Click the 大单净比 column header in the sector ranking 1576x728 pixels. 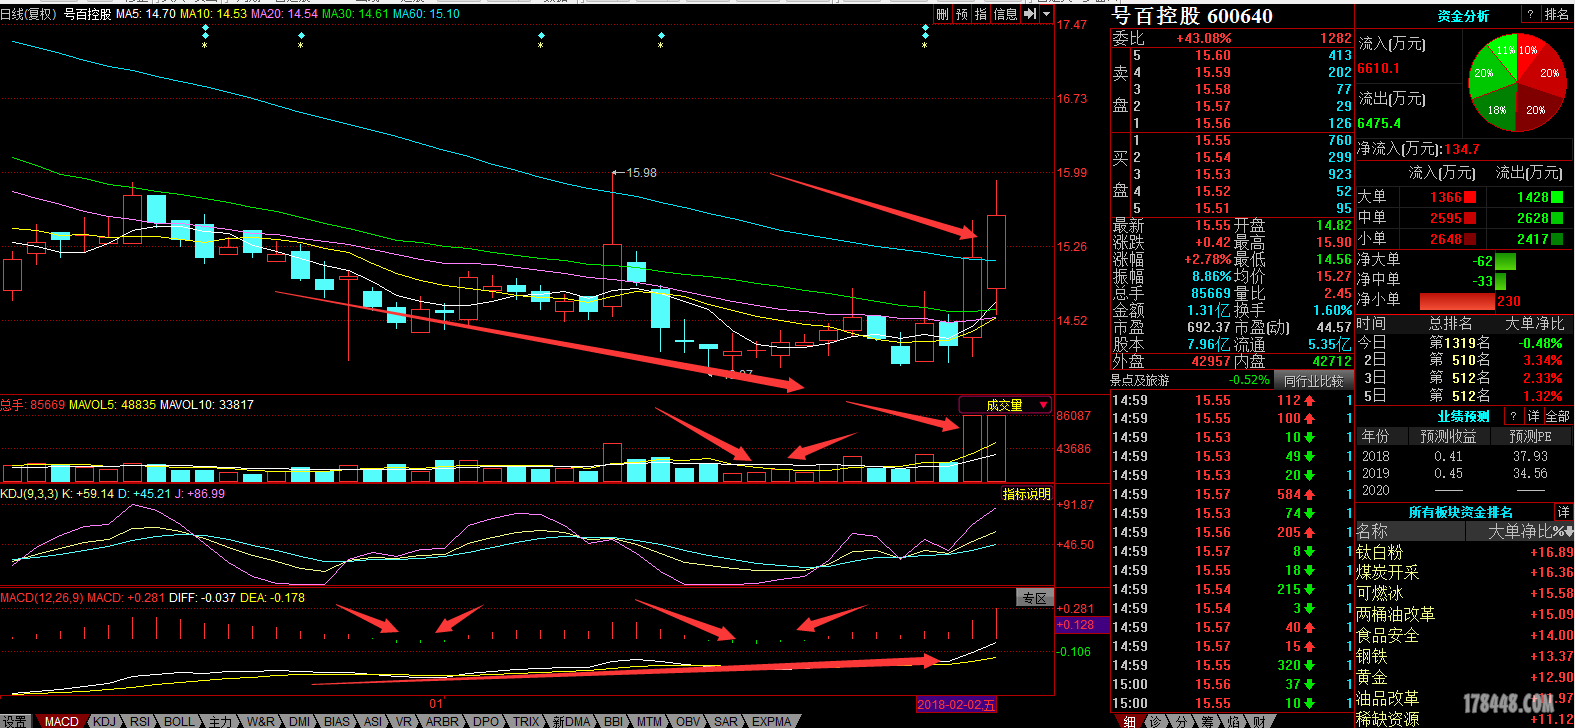pos(1520,532)
